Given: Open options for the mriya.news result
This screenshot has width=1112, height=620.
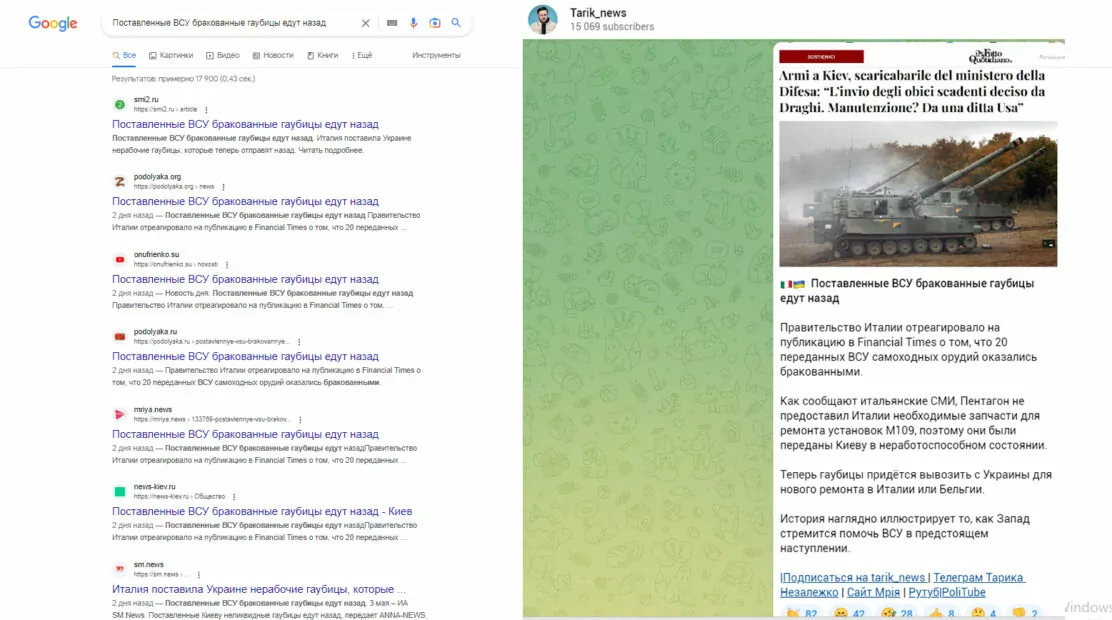Looking at the screenshot, I should coord(300,420).
